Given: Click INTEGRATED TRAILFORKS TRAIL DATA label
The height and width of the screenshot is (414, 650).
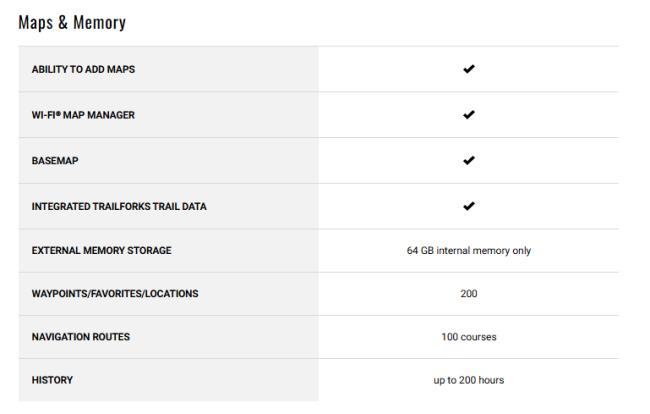Looking at the screenshot, I should point(119,206).
